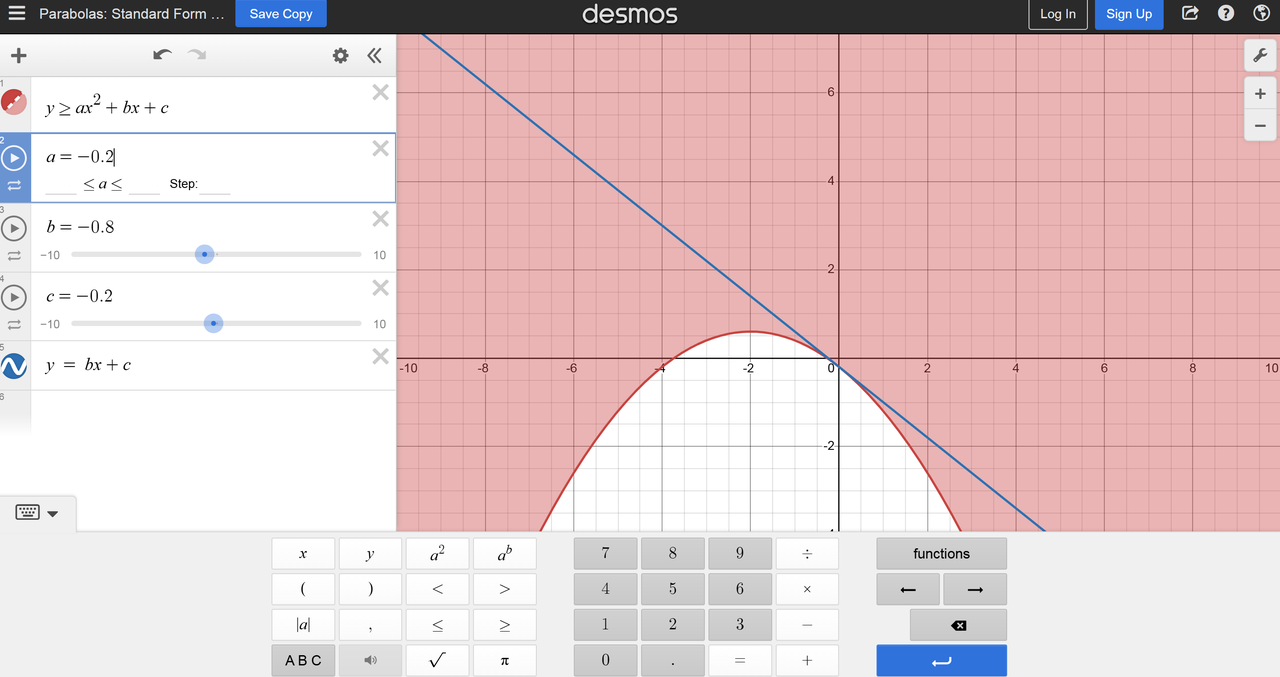
Task: Click the slider Step input field
Action: coord(215,185)
